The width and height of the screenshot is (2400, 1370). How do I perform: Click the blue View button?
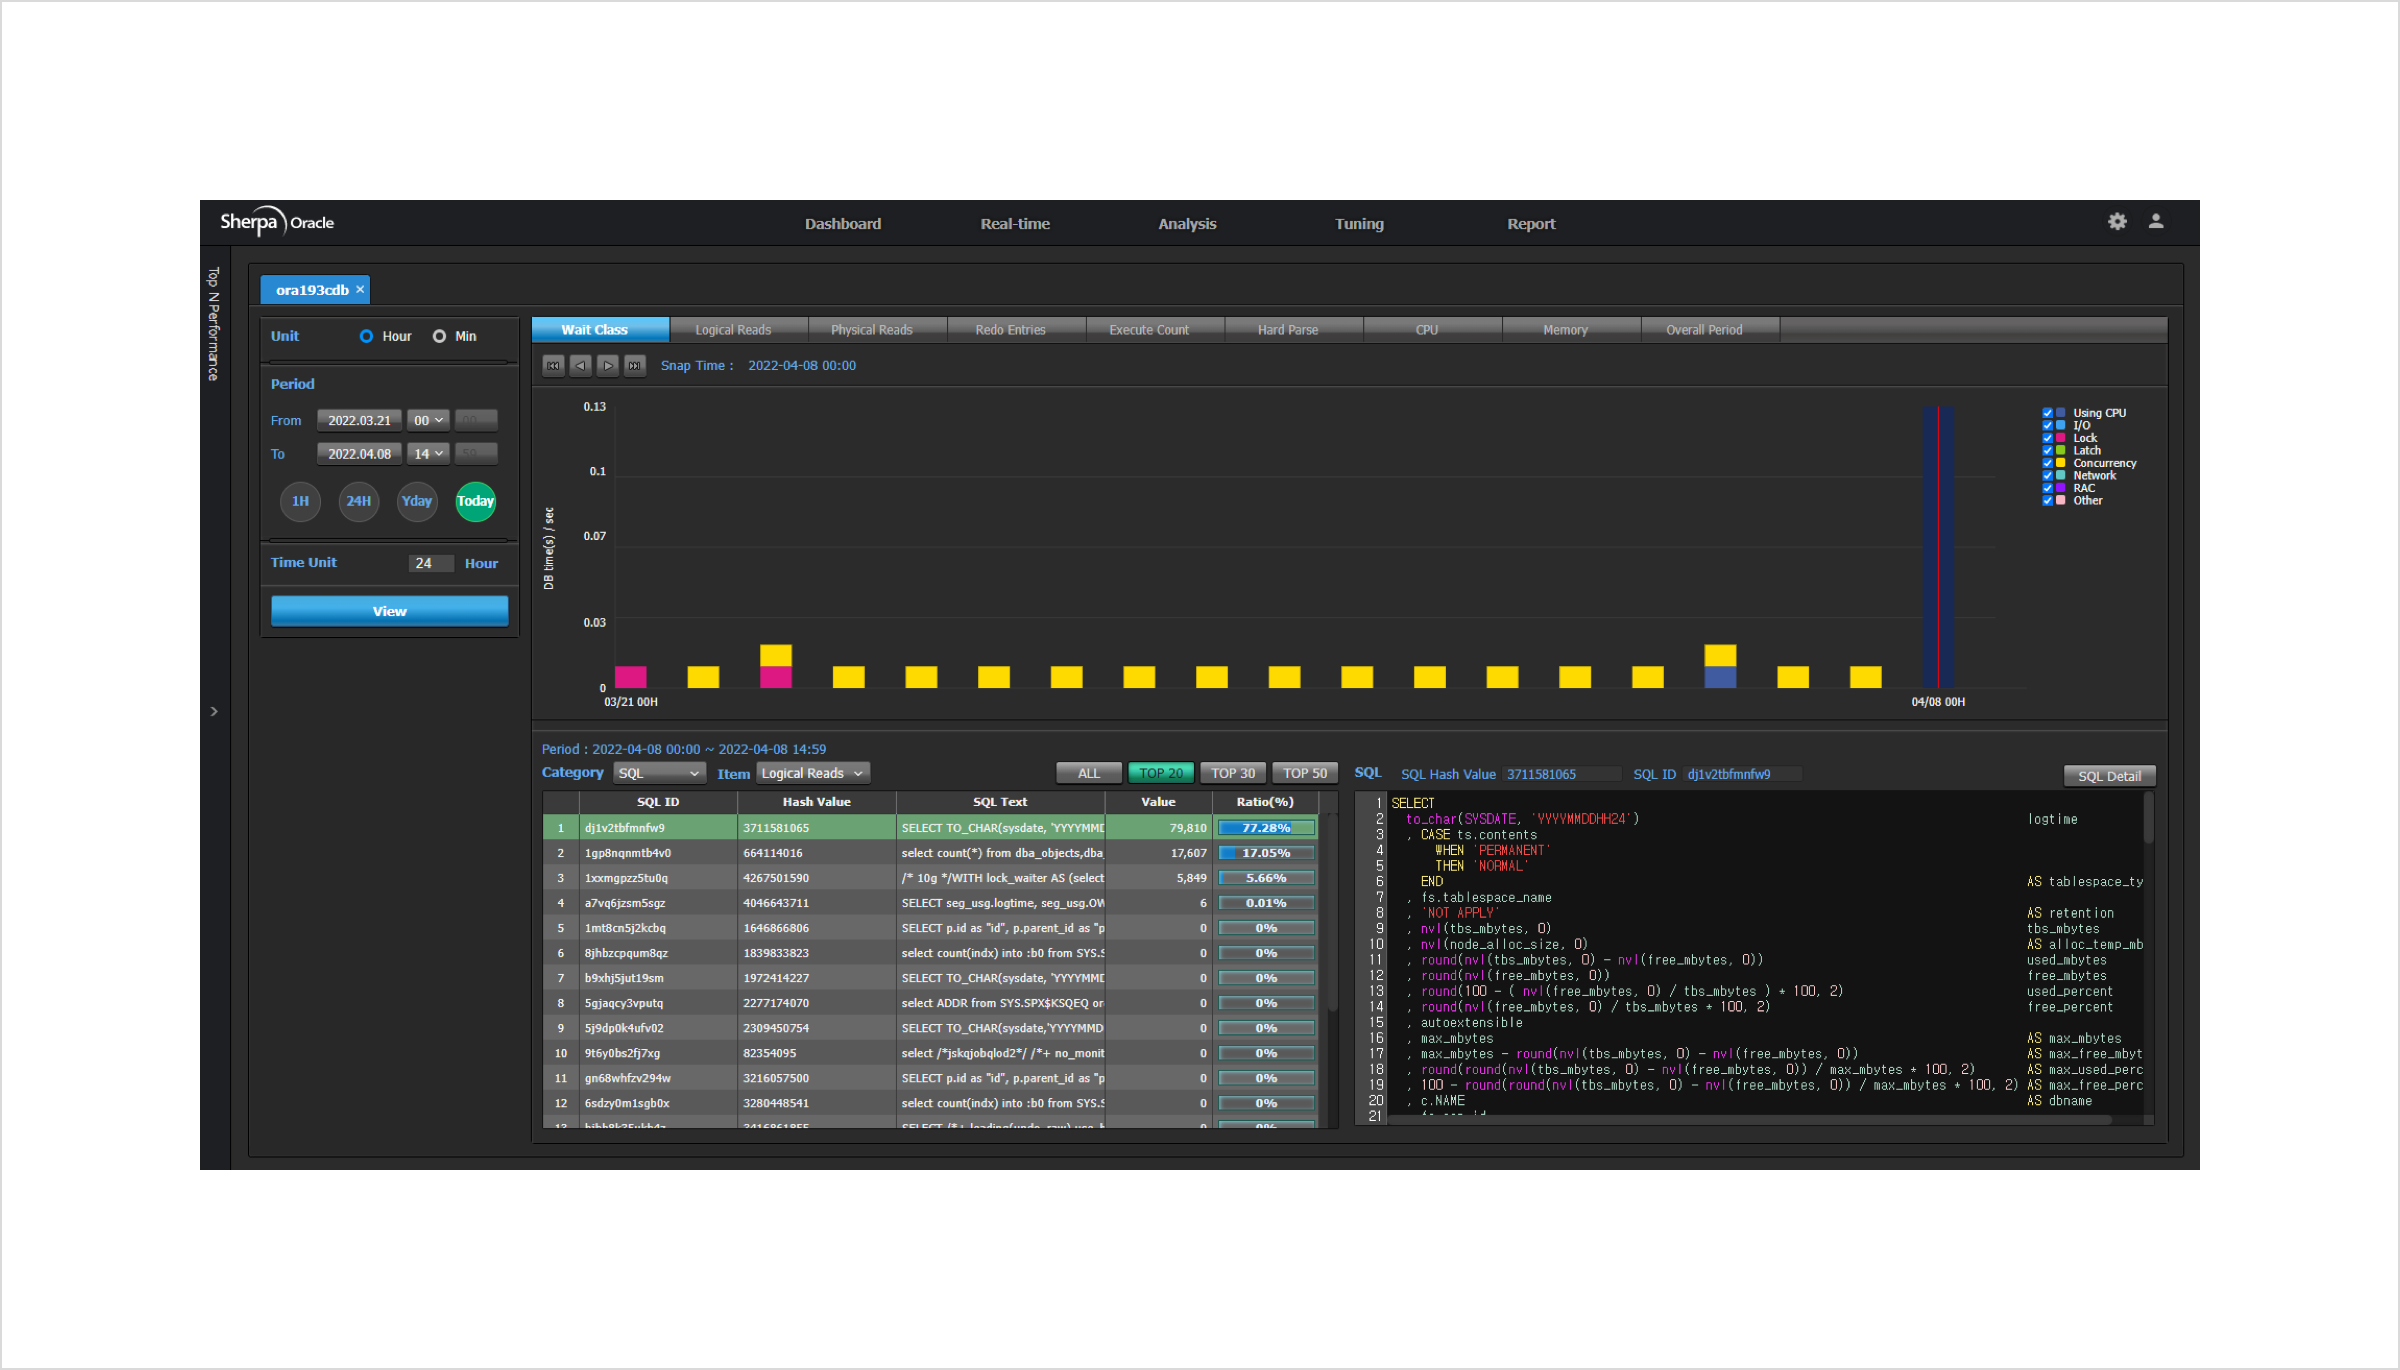[x=389, y=611]
